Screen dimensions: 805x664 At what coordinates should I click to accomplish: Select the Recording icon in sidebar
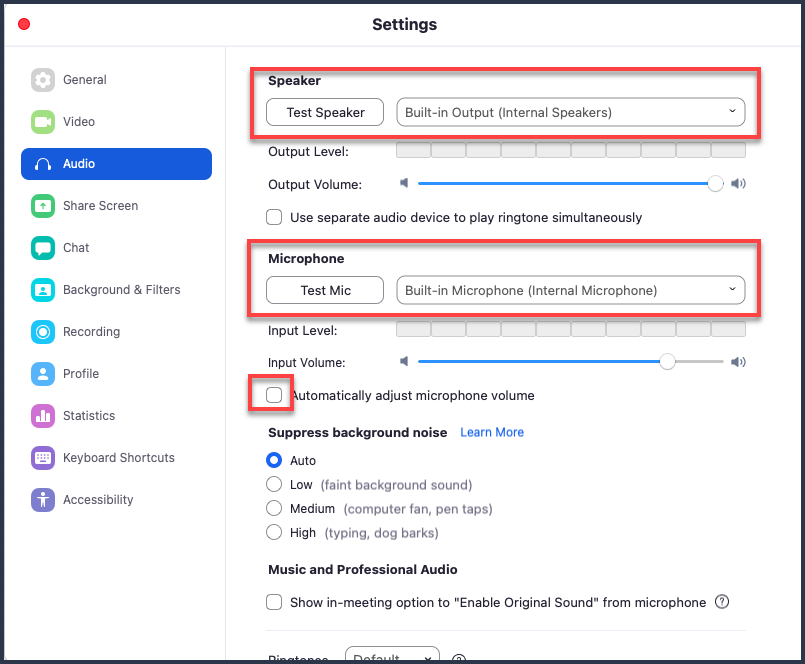point(43,331)
